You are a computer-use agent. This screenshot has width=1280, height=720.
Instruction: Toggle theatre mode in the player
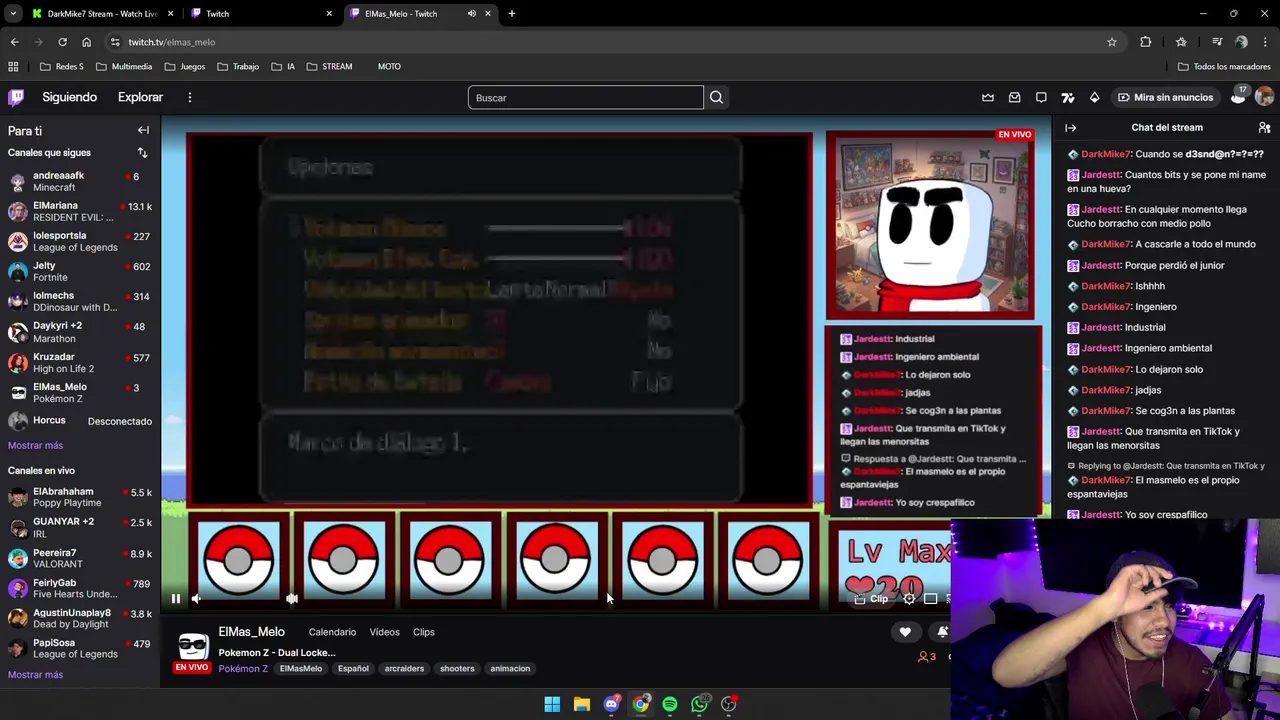coord(930,599)
